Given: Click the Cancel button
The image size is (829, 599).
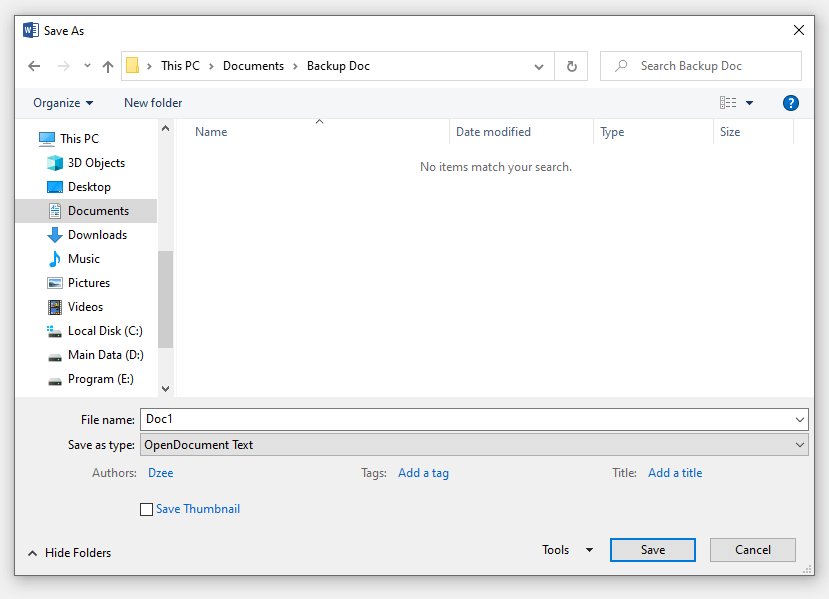Looking at the screenshot, I should click(x=752, y=550).
